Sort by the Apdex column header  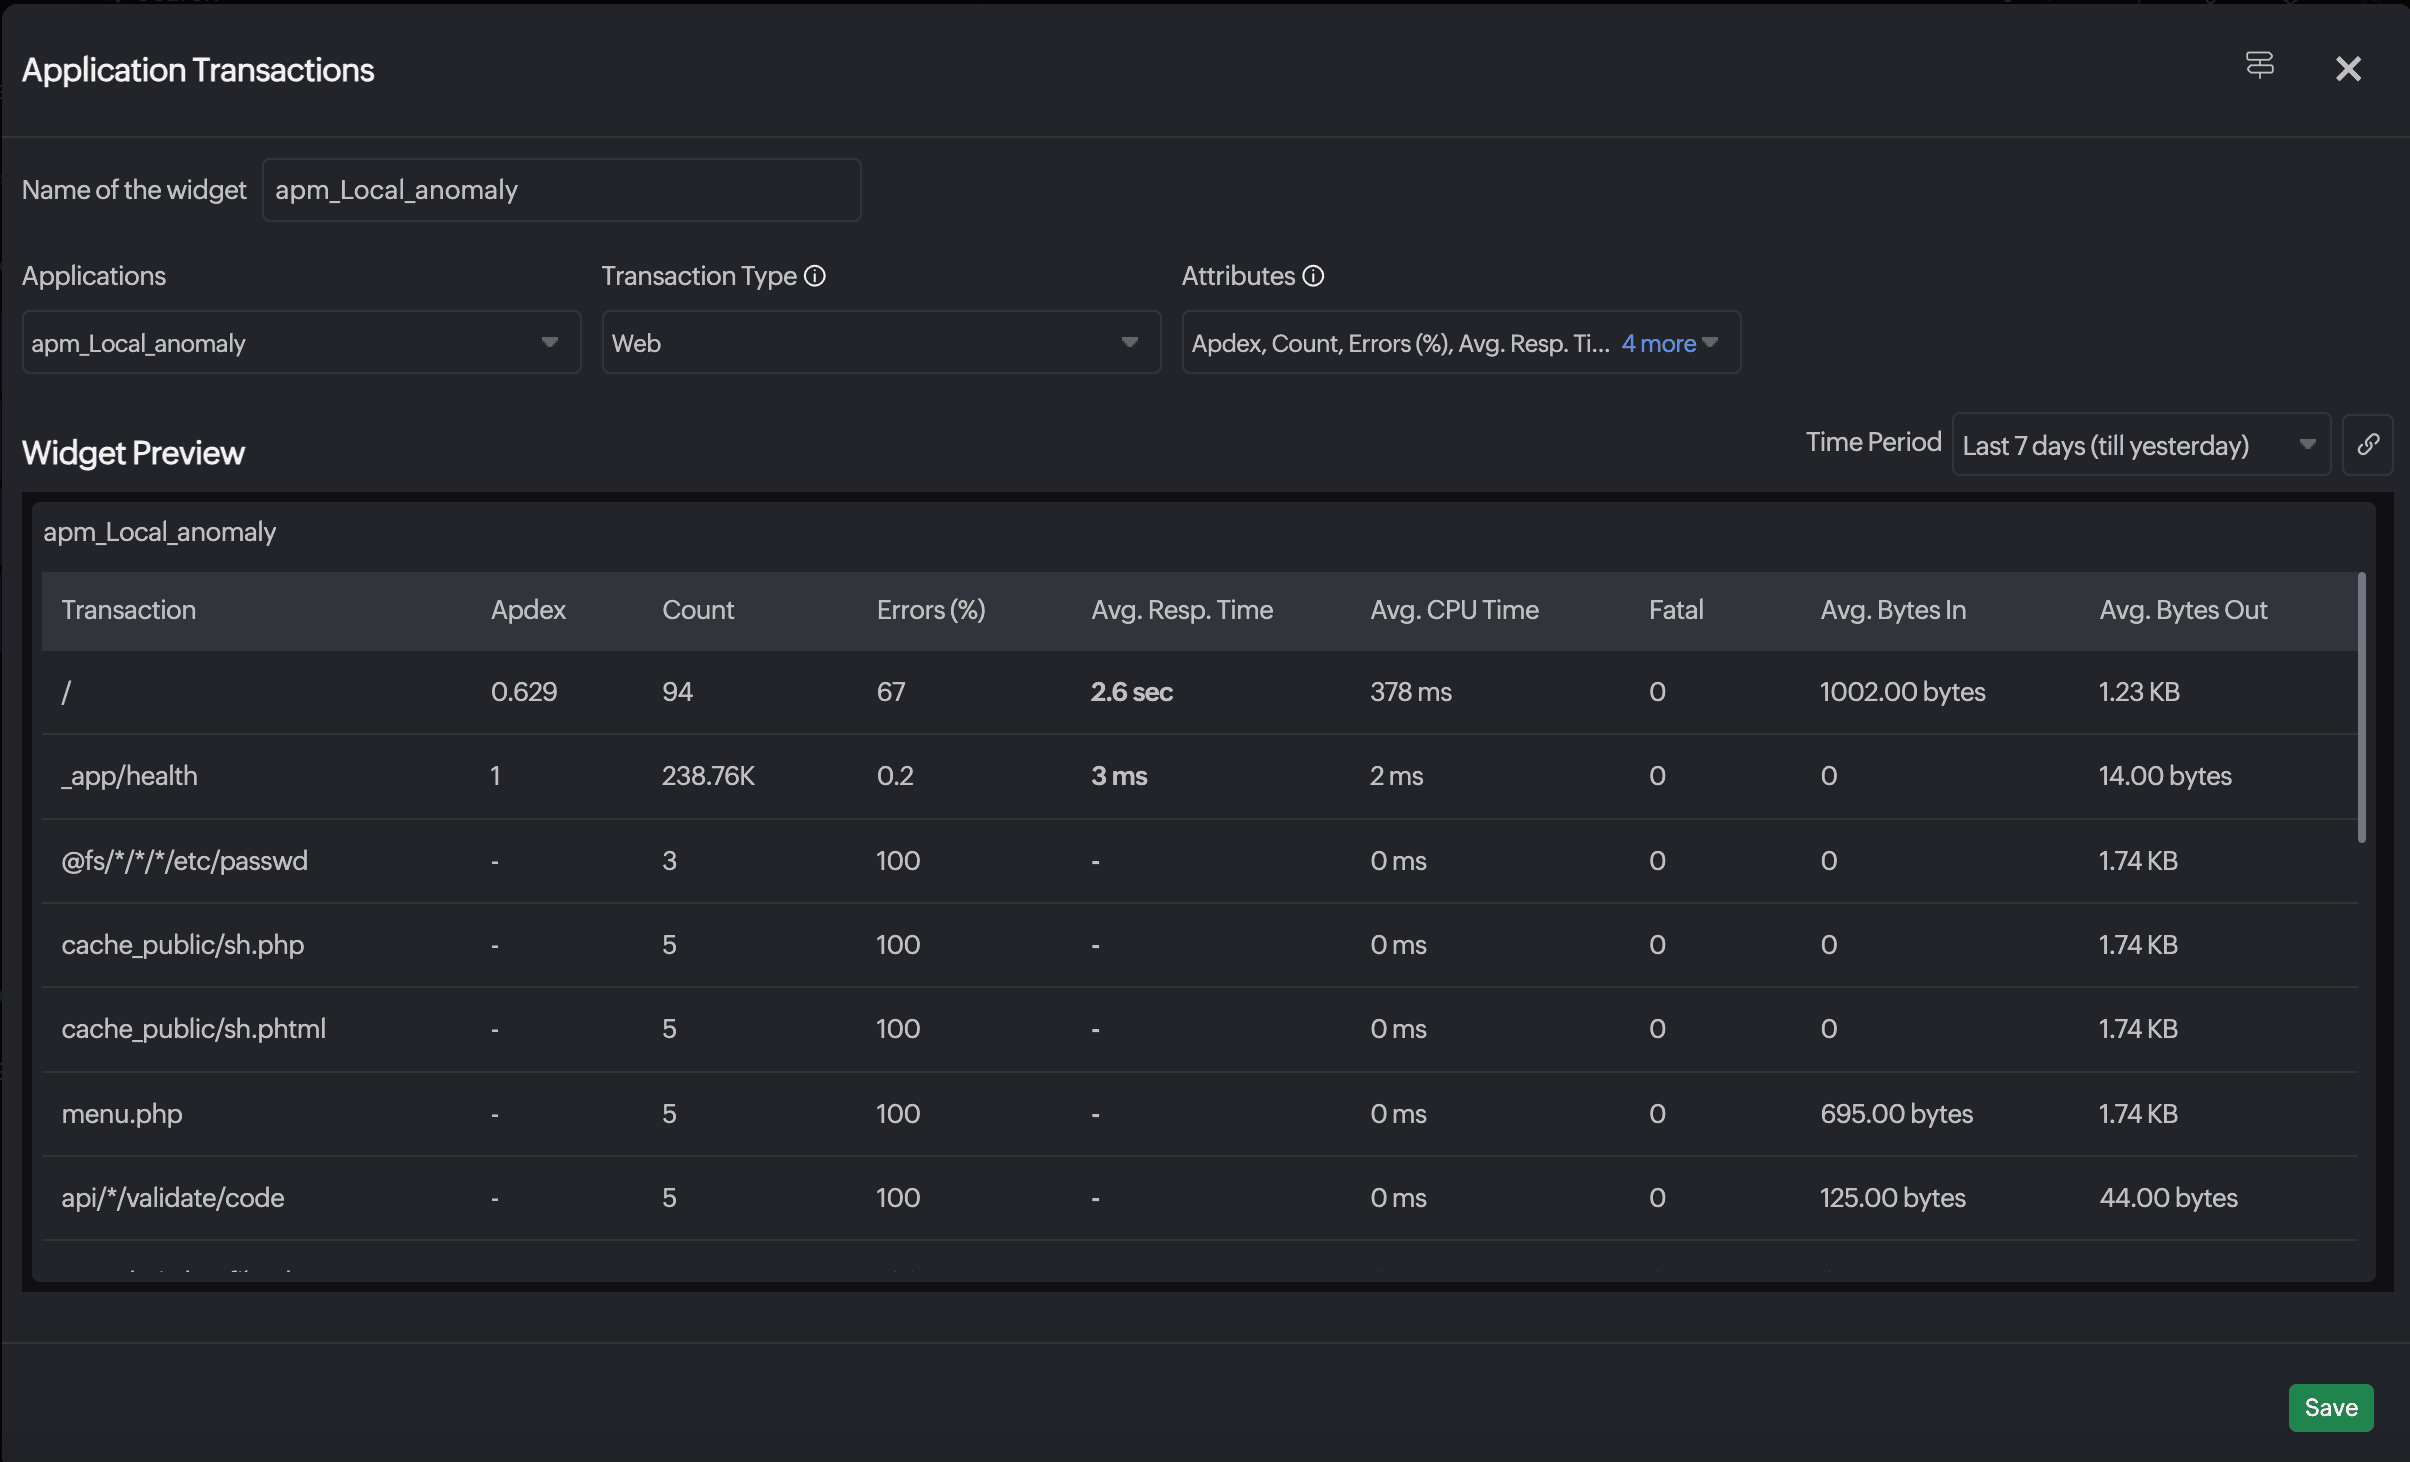point(528,610)
